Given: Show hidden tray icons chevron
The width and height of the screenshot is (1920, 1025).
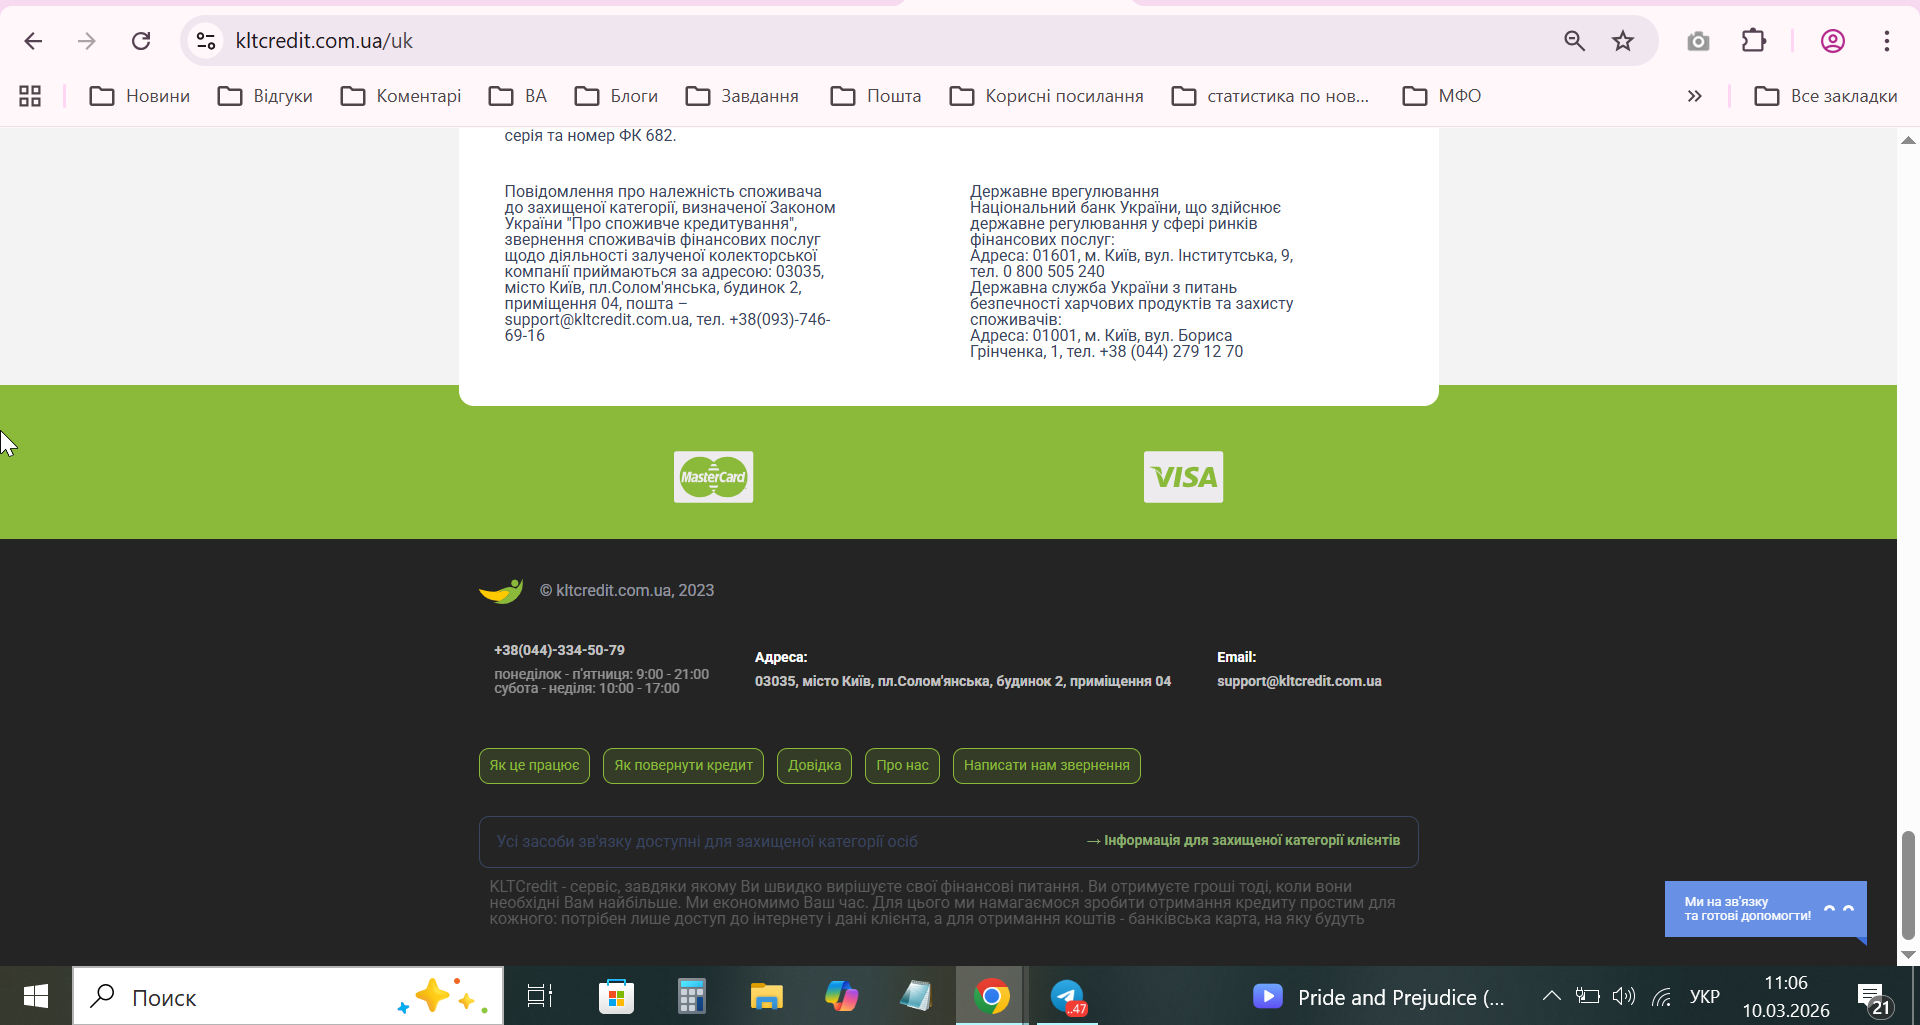Looking at the screenshot, I should 1551,996.
